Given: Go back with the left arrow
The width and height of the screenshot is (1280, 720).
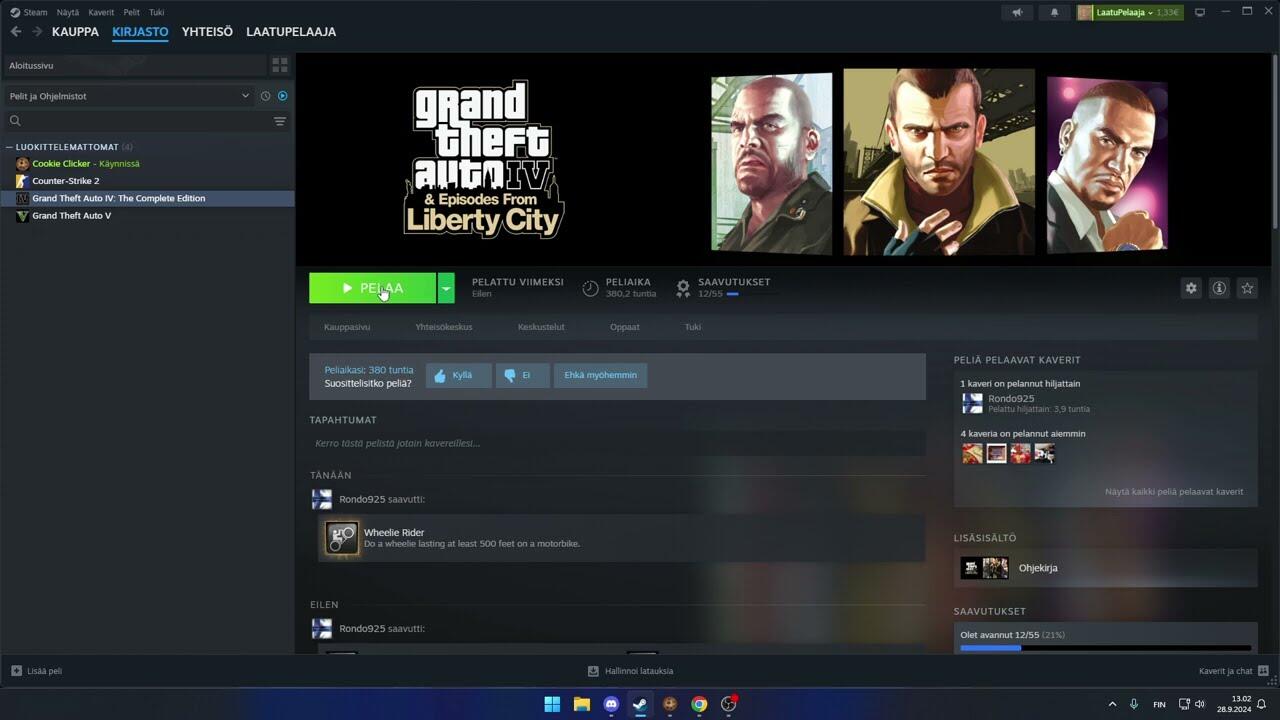Looking at the screenshot, I should pos(16,32).
